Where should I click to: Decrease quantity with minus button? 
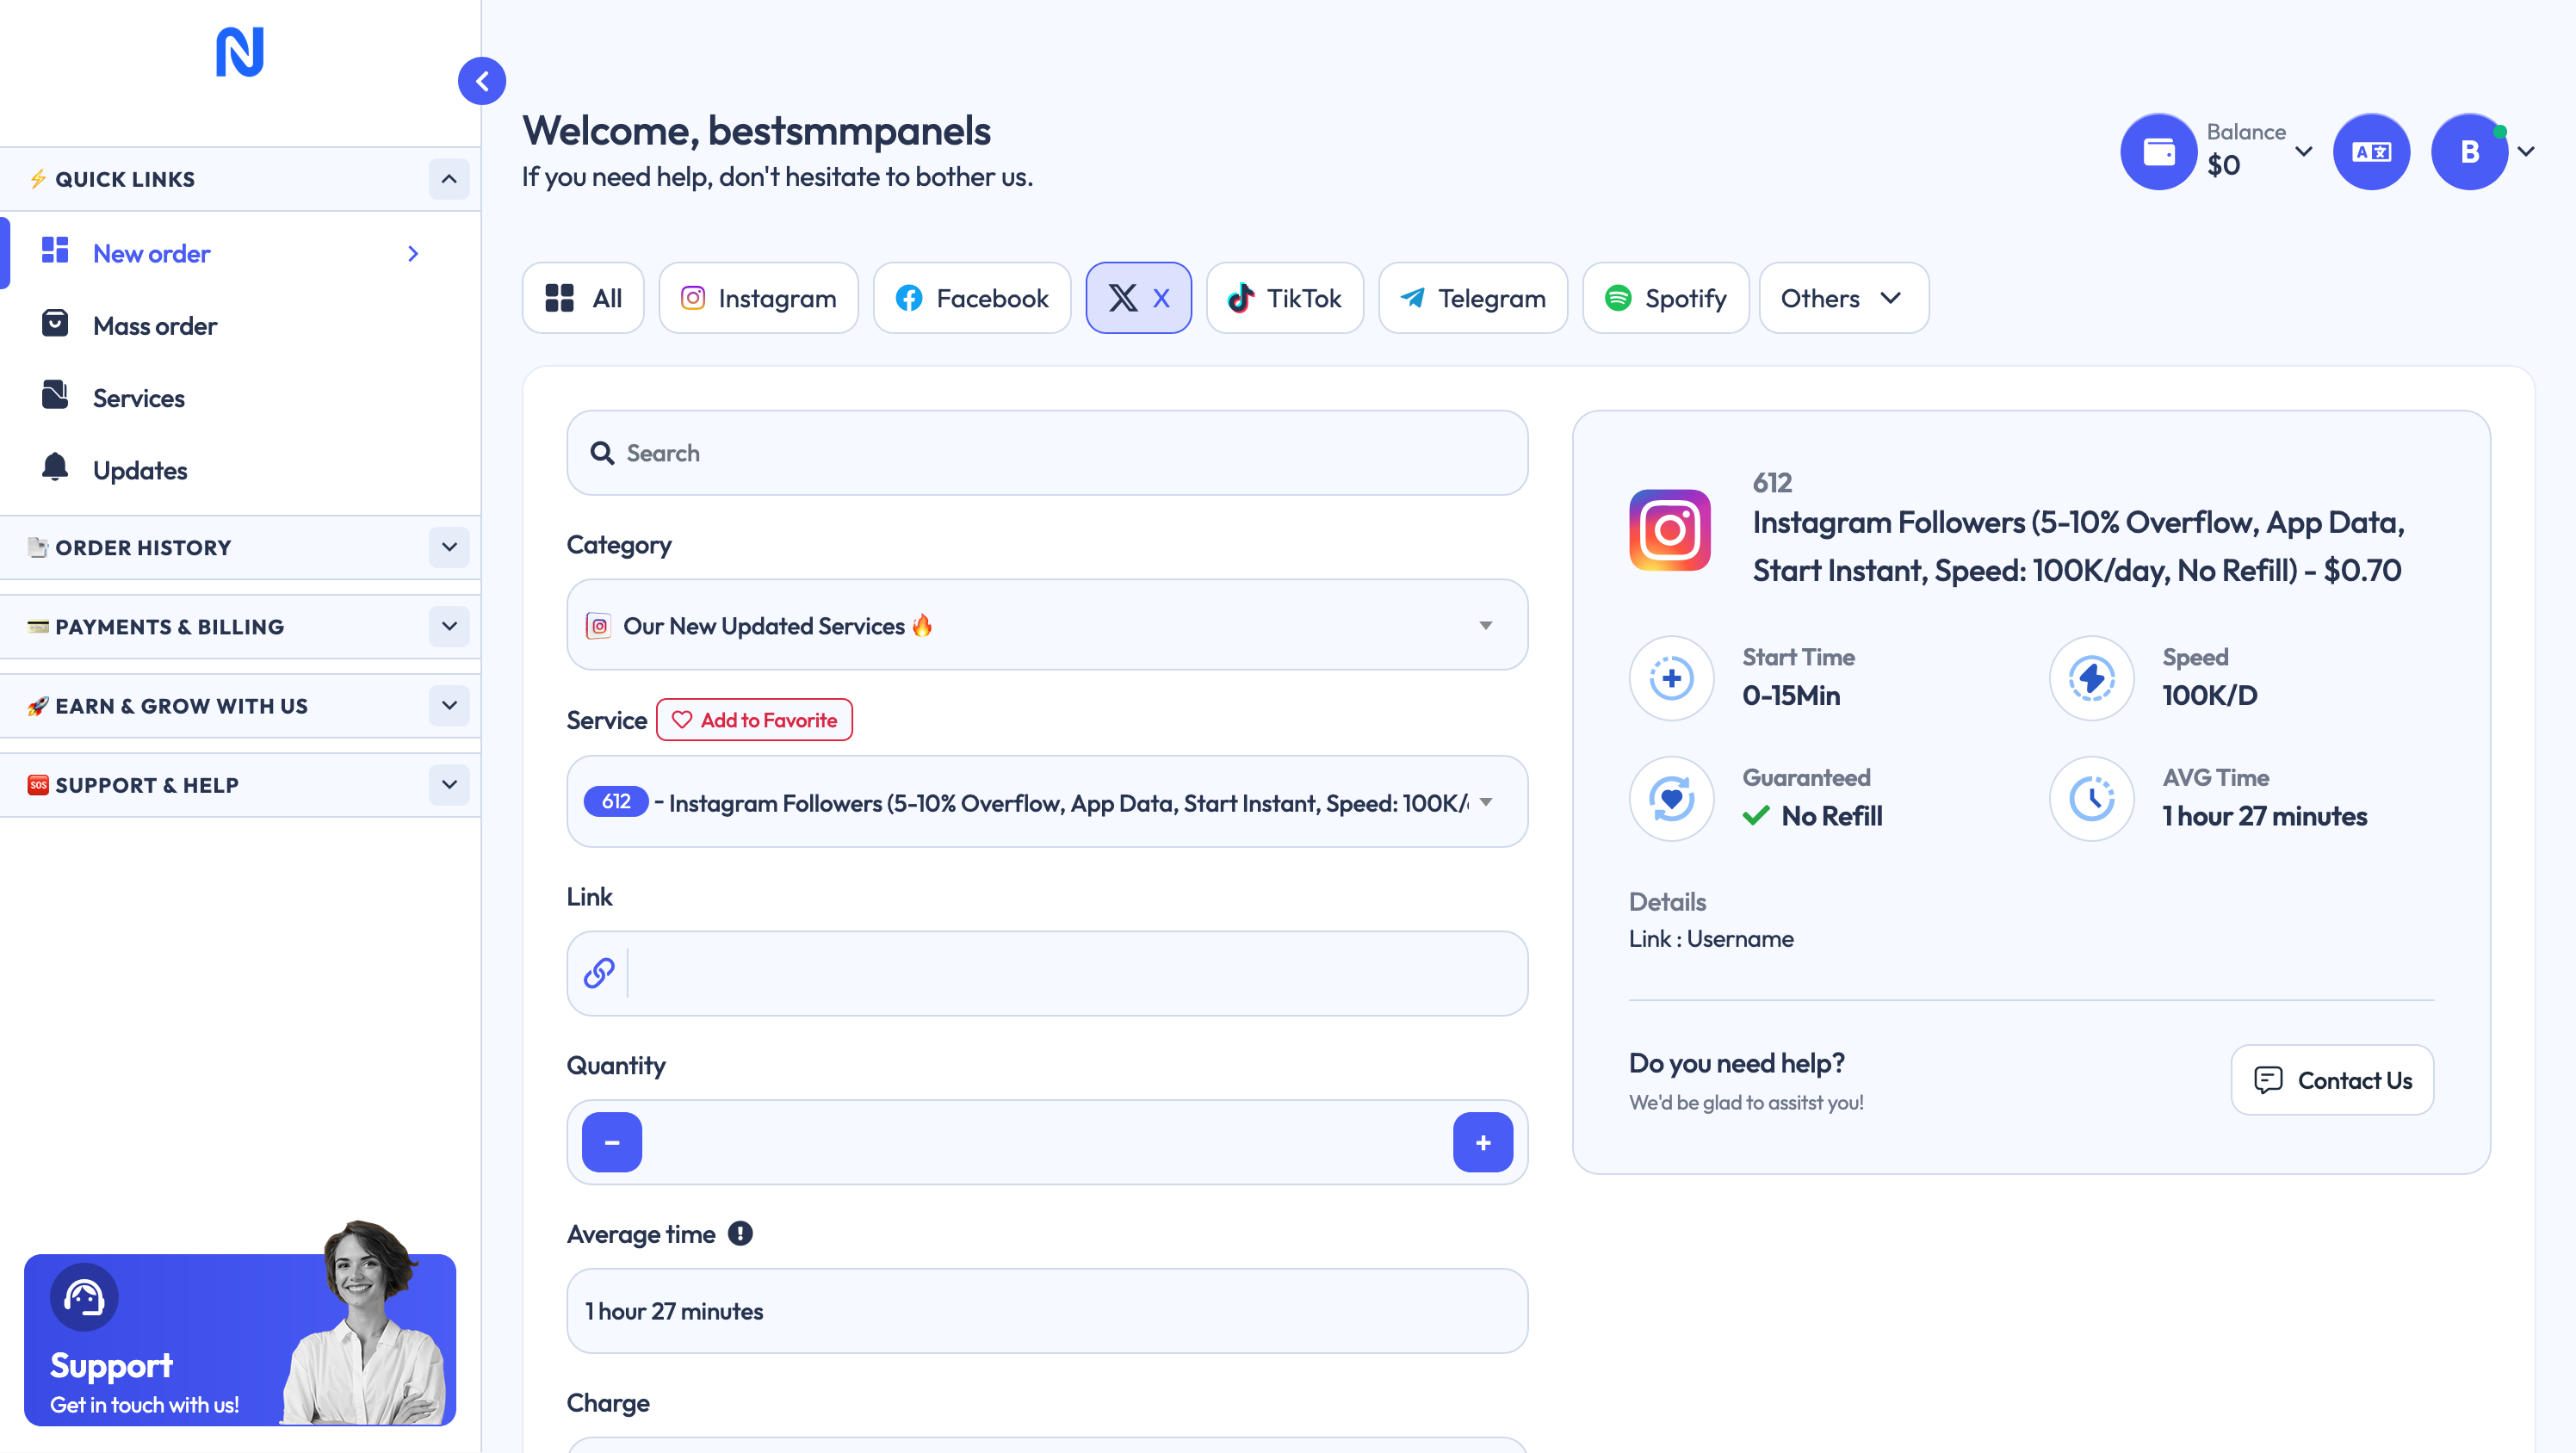(x=612, y=1142)
